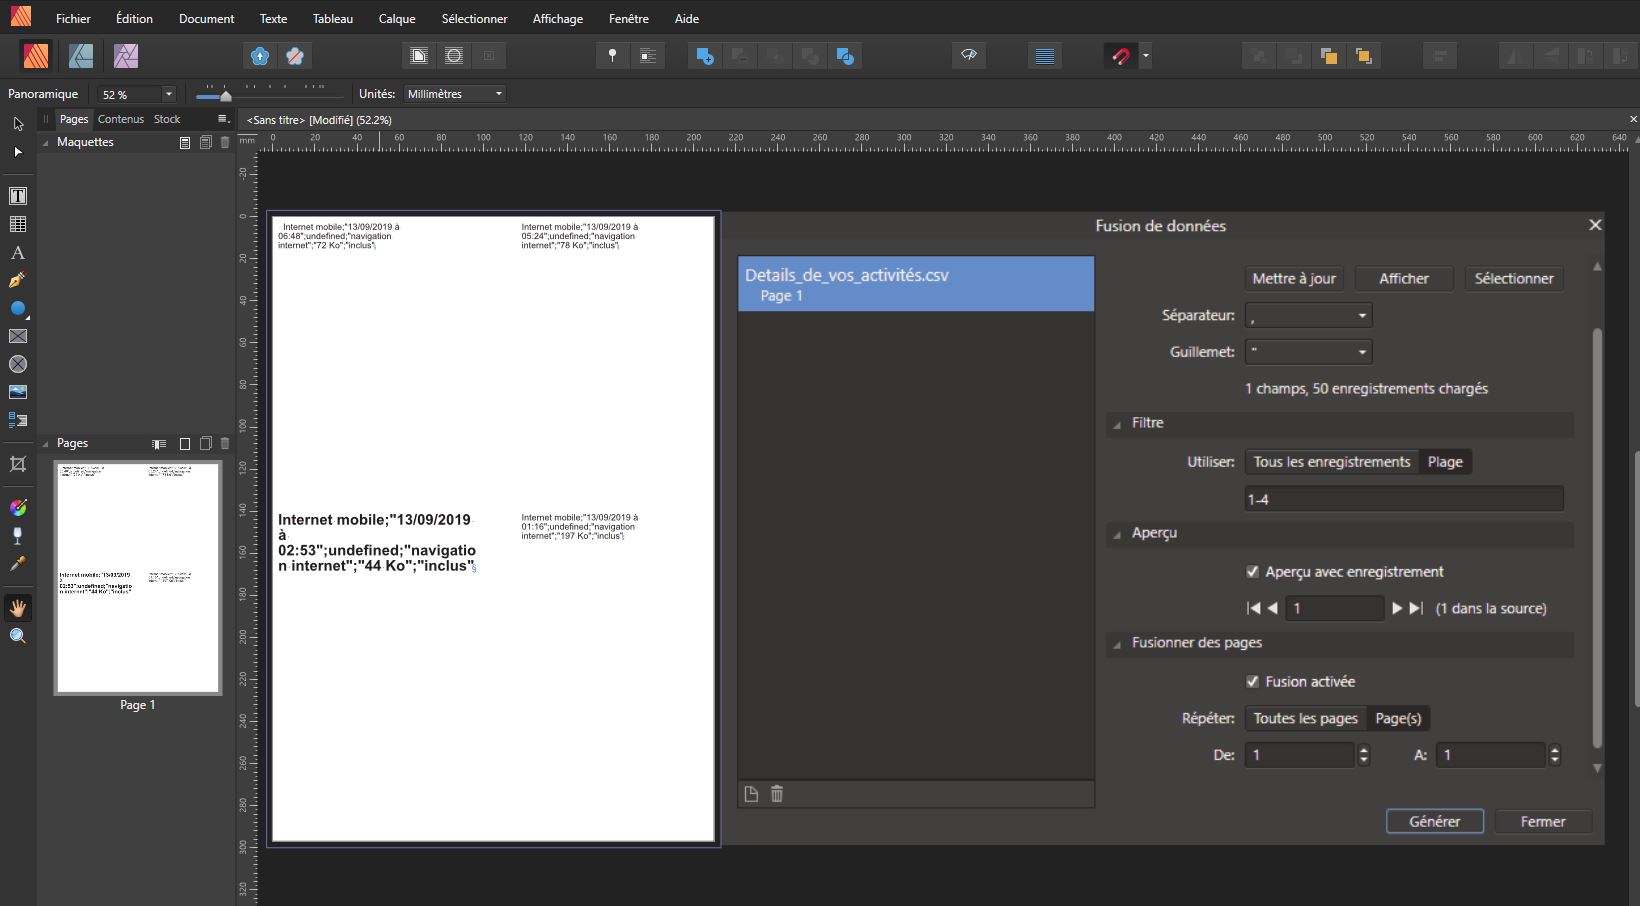Open the Guillemet dropdown
The height and width of the screenshot is (906, 1640).
click(1308, 352)
